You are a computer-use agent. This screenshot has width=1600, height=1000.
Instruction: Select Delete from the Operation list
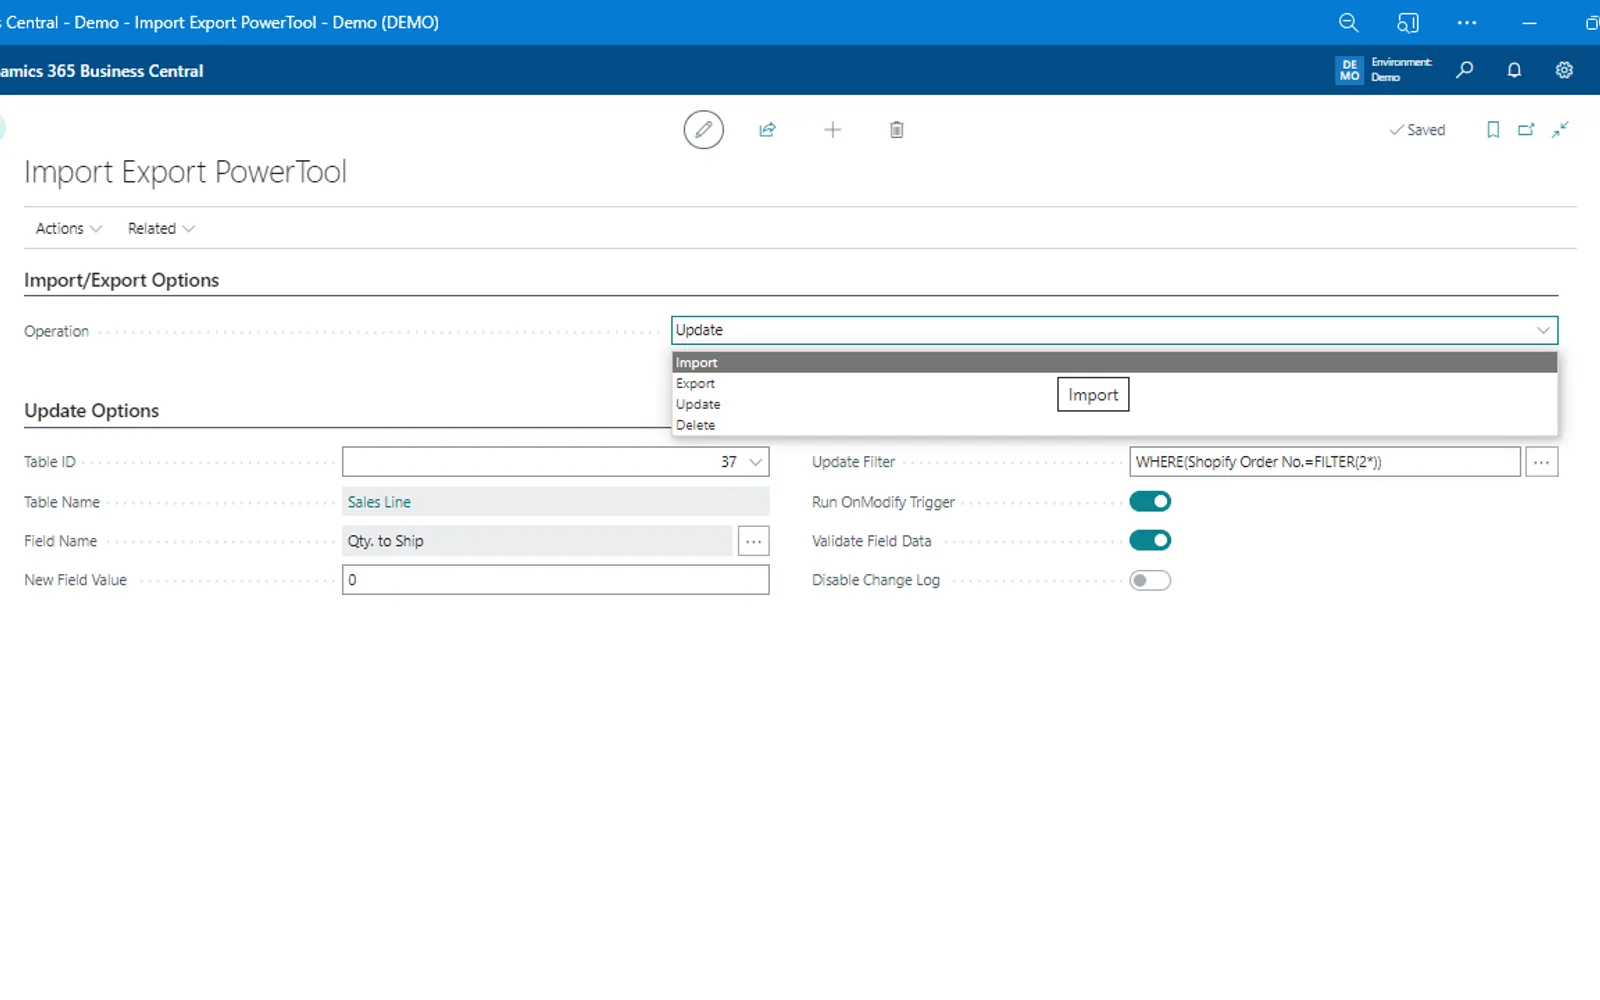pyautogui.click(x=1114, y=425)
